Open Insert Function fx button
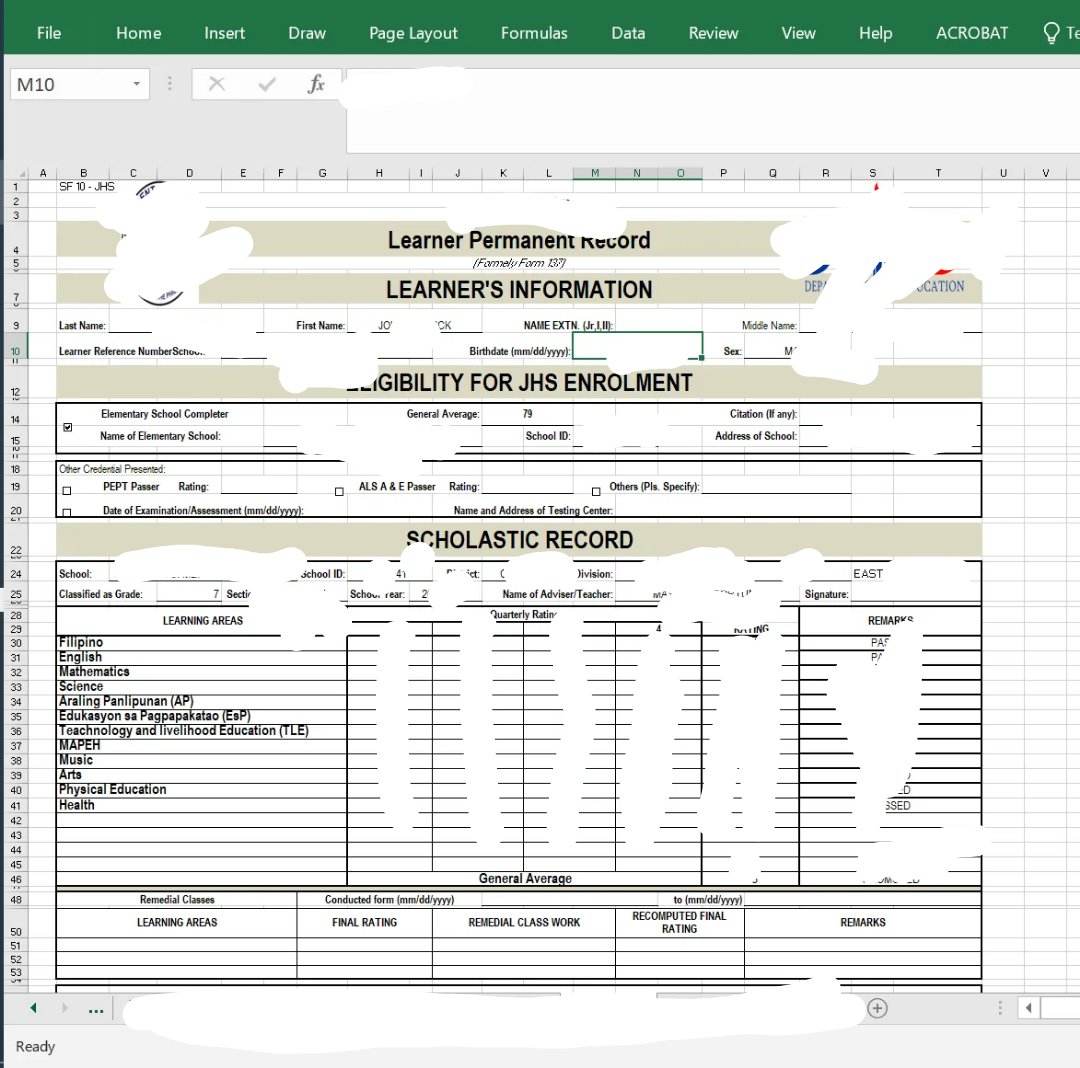The image size is (1080, 1068). tap(316, 84)
